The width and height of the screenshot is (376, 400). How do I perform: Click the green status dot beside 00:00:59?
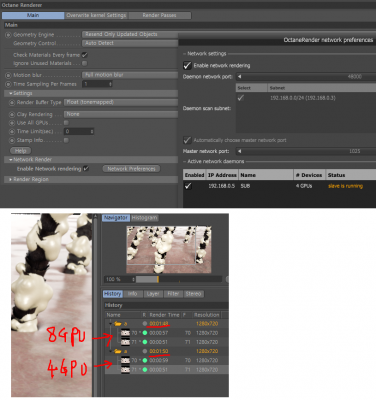[145, 360]
